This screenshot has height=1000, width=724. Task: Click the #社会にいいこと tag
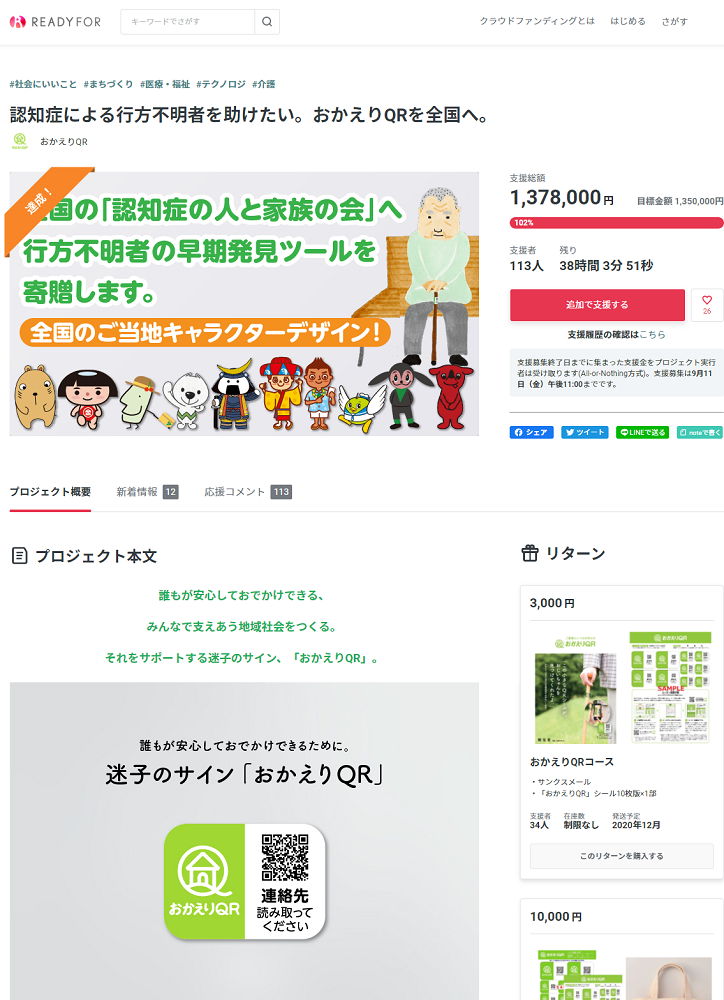[43, 84]
